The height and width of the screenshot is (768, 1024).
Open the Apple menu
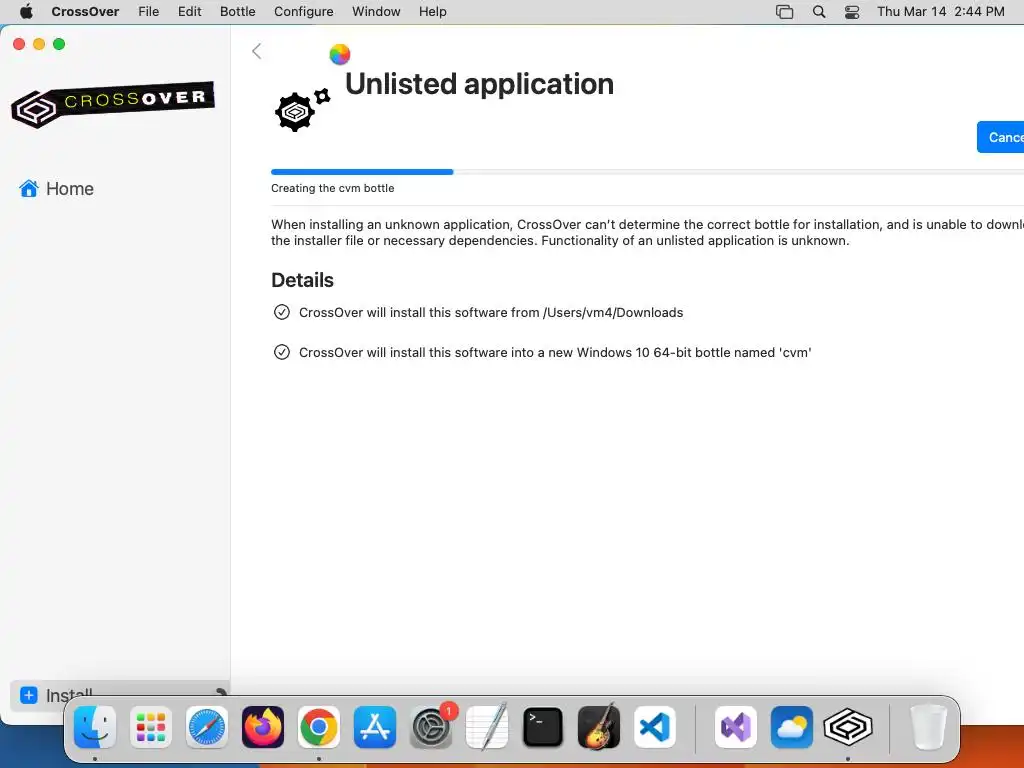point(26,12)
